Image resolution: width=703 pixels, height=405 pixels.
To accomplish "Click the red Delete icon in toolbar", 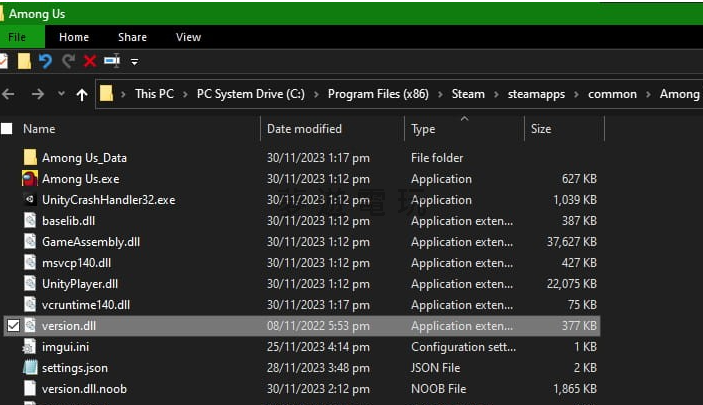I will click(x=90, y=61).
